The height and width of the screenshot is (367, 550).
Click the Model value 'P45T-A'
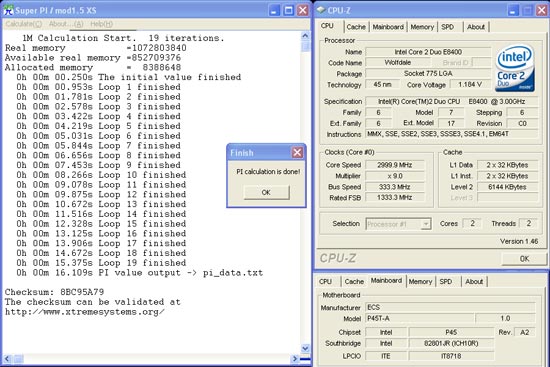point(420,318)
